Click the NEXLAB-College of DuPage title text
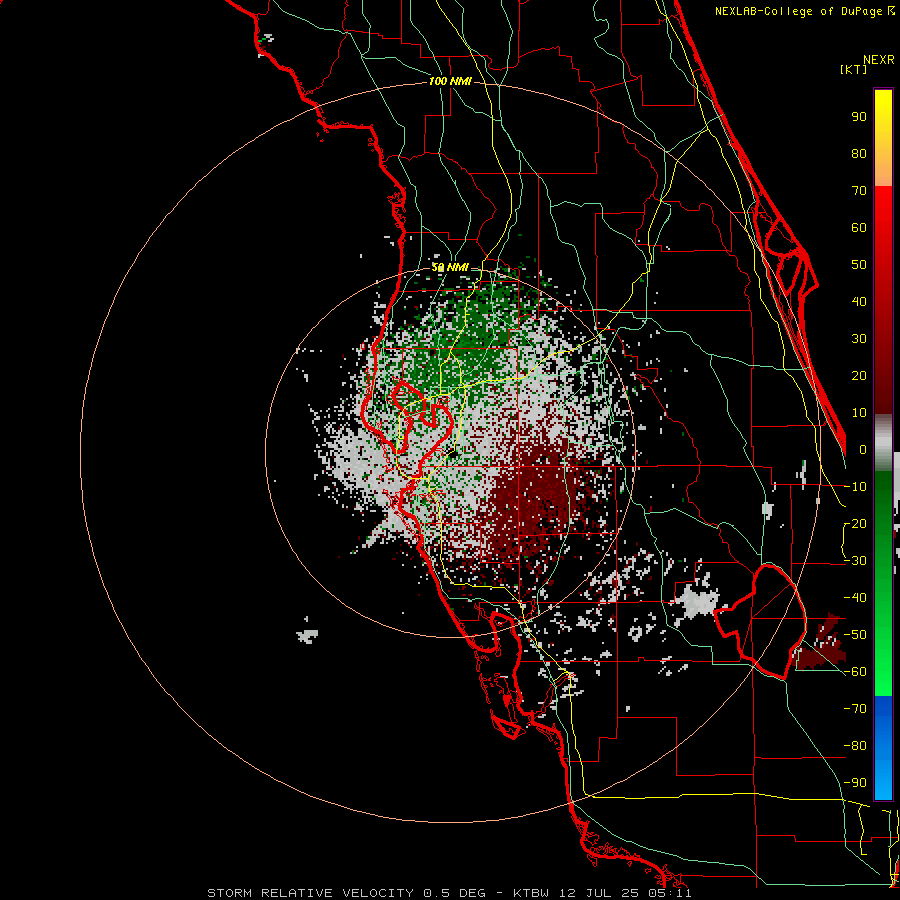This screenshot has width=900, height=900. [x=804, y=11]
